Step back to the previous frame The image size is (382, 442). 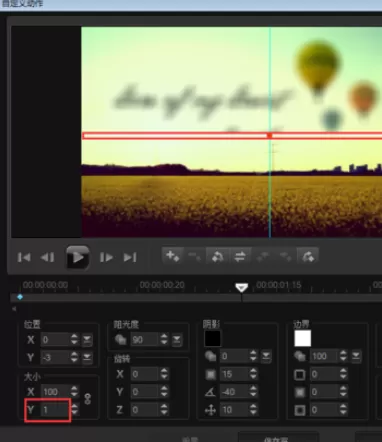(47, 257)
